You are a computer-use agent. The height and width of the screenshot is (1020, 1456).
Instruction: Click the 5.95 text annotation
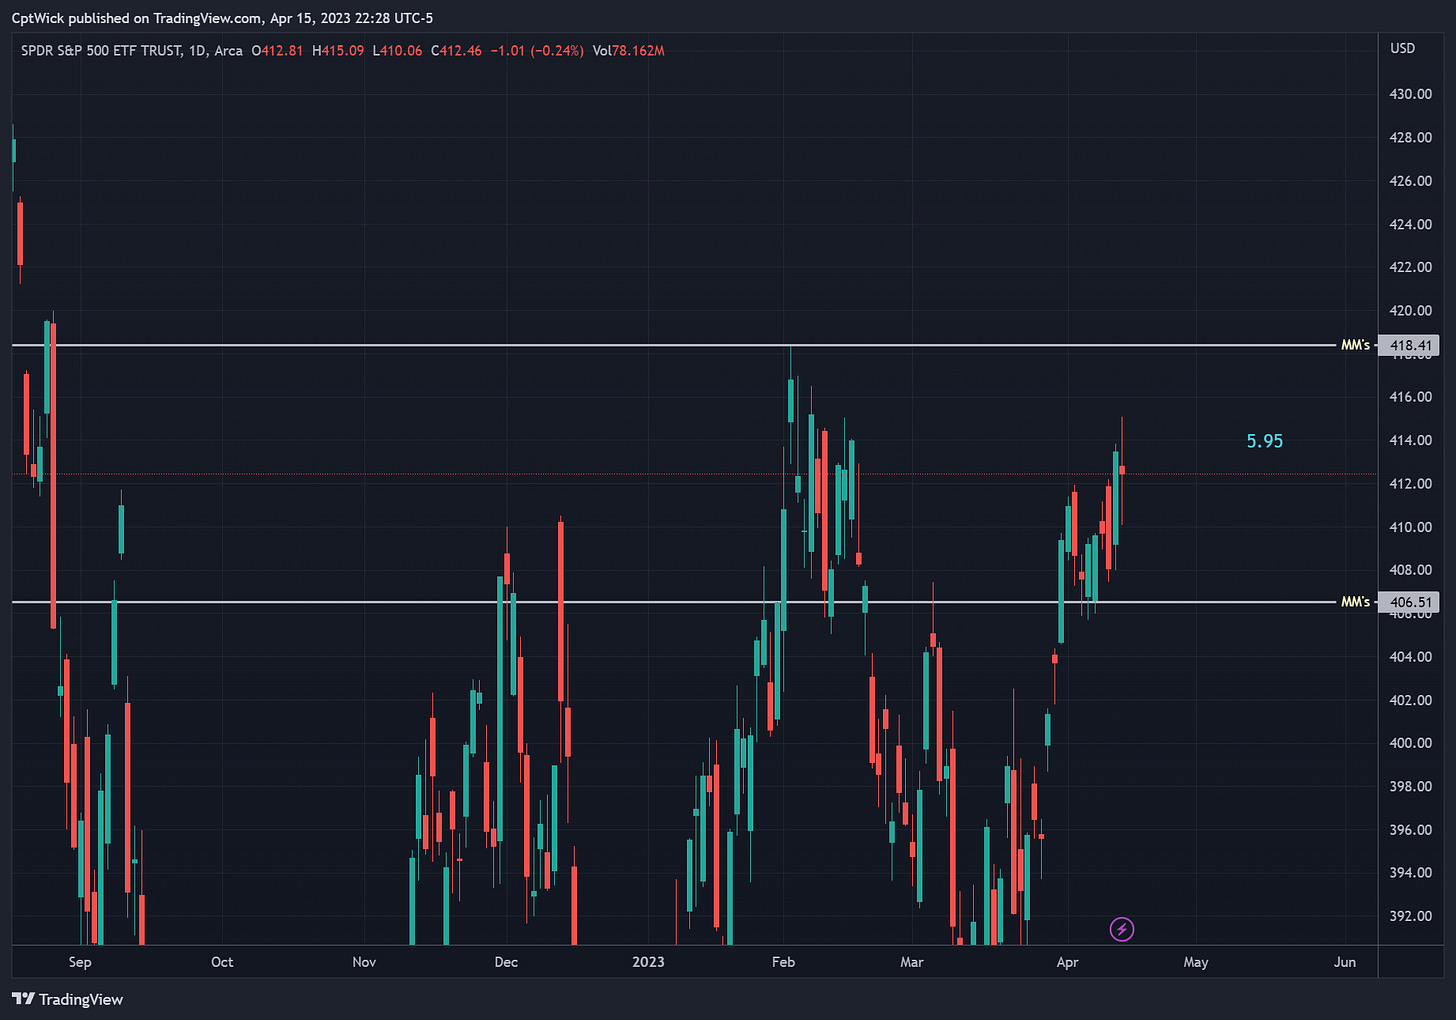point(1264,441)
